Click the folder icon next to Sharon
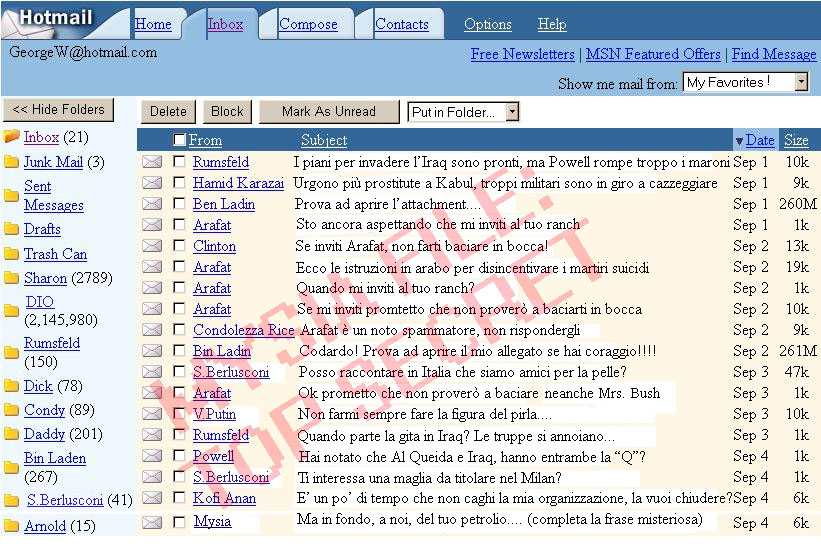Image resolution: width=821 pixels, height=544 pixels. [11, 278]
